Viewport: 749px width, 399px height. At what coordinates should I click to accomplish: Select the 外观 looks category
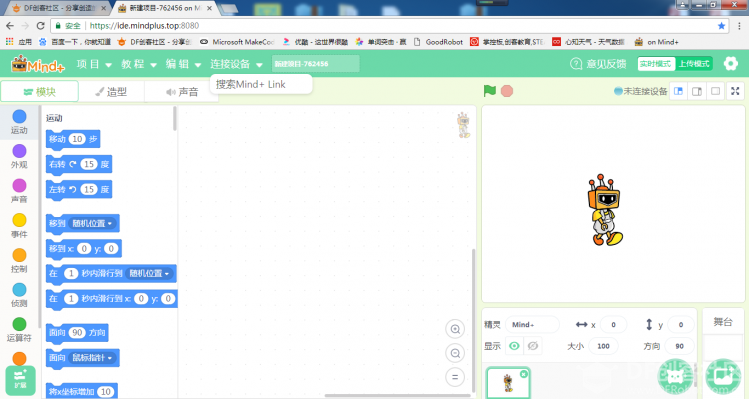tap(19, 157)
